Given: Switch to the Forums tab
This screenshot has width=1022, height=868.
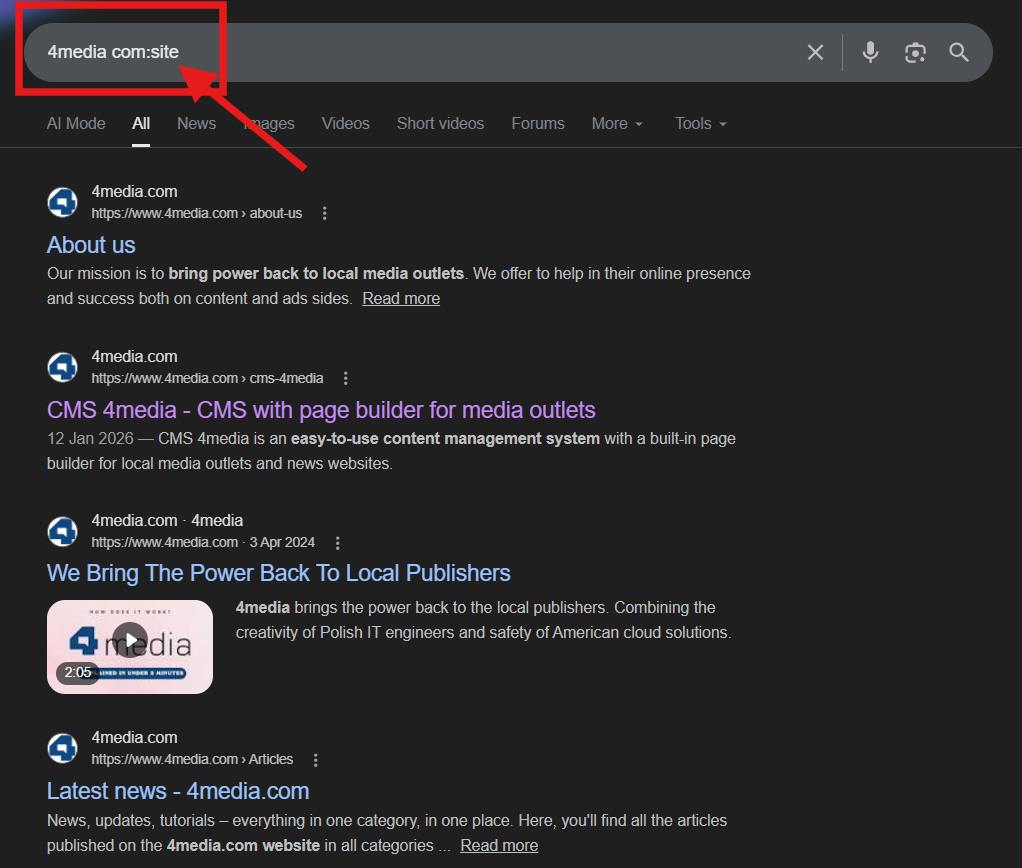Looking at the screenshot, I should (x=538, y=123).
